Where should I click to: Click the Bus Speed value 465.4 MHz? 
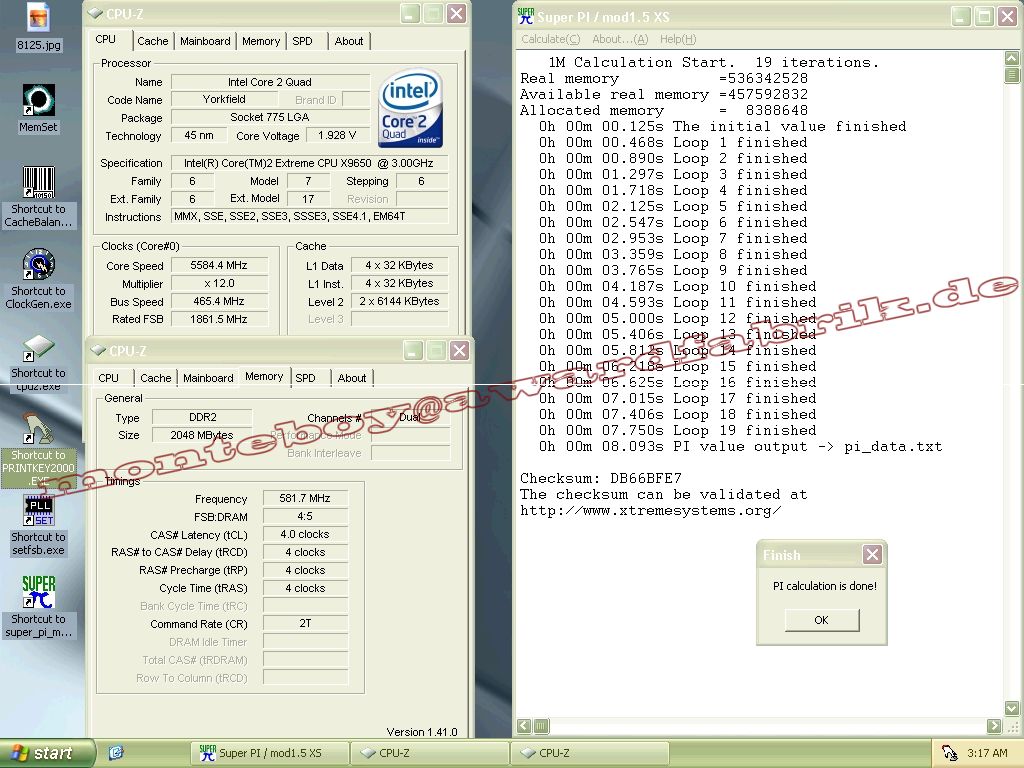[x=219, y=301]
